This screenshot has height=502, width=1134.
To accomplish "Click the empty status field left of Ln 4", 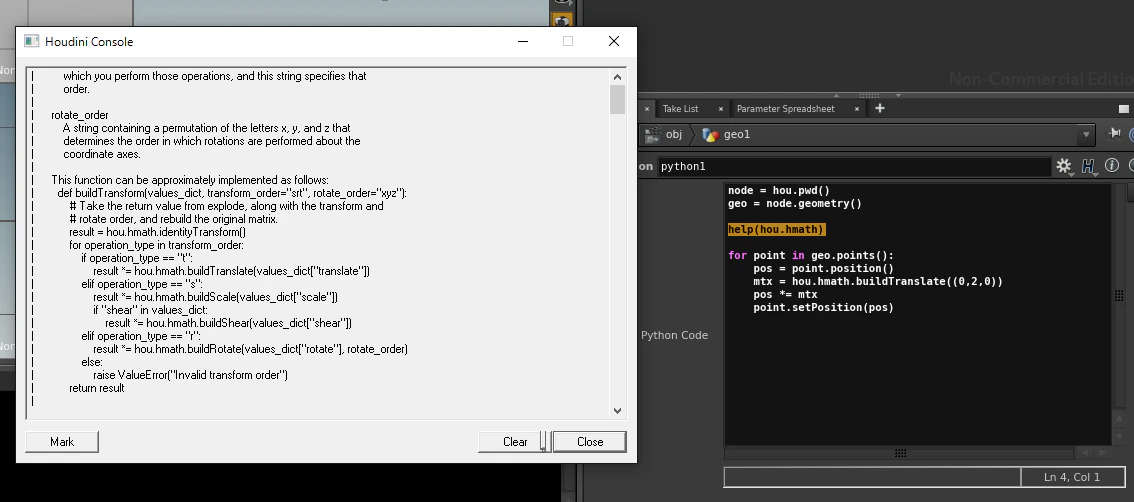I will (872, 477).
